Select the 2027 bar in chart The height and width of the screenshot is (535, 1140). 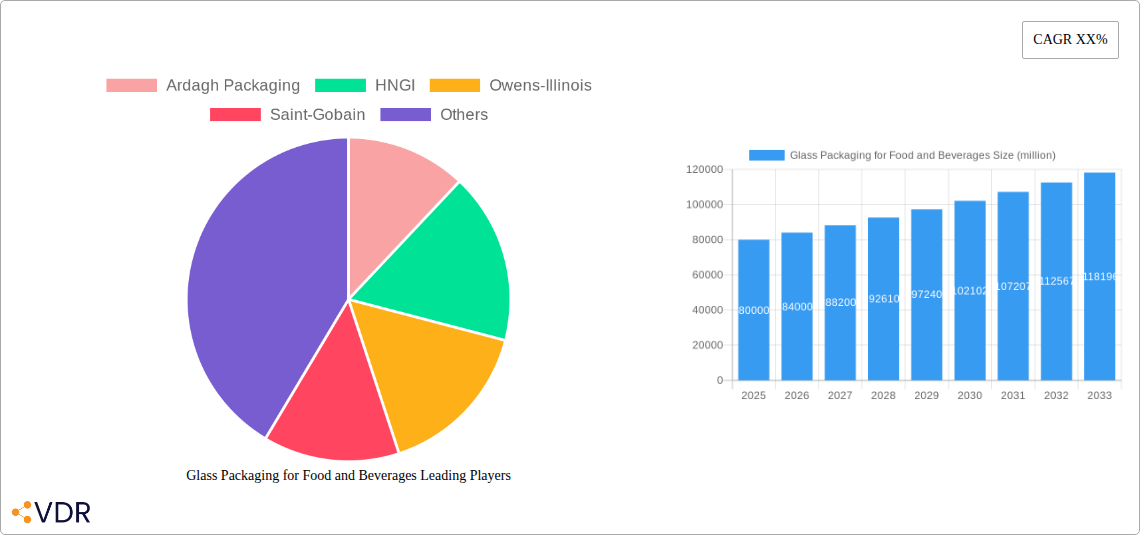point(840,302)
